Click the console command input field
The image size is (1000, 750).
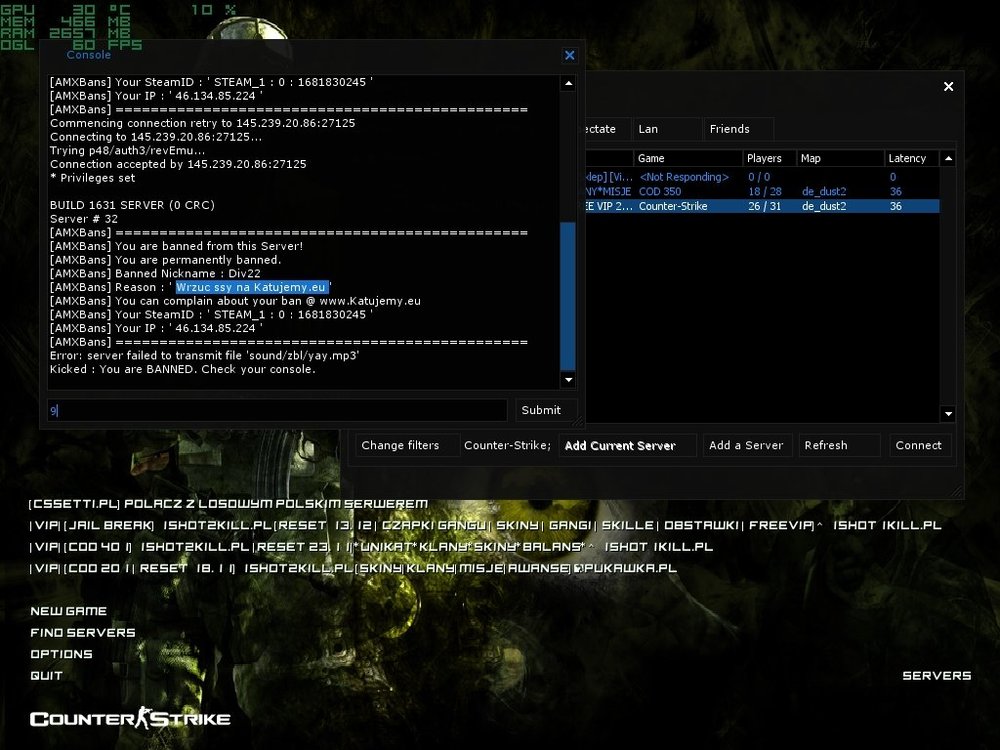(277, 410)
